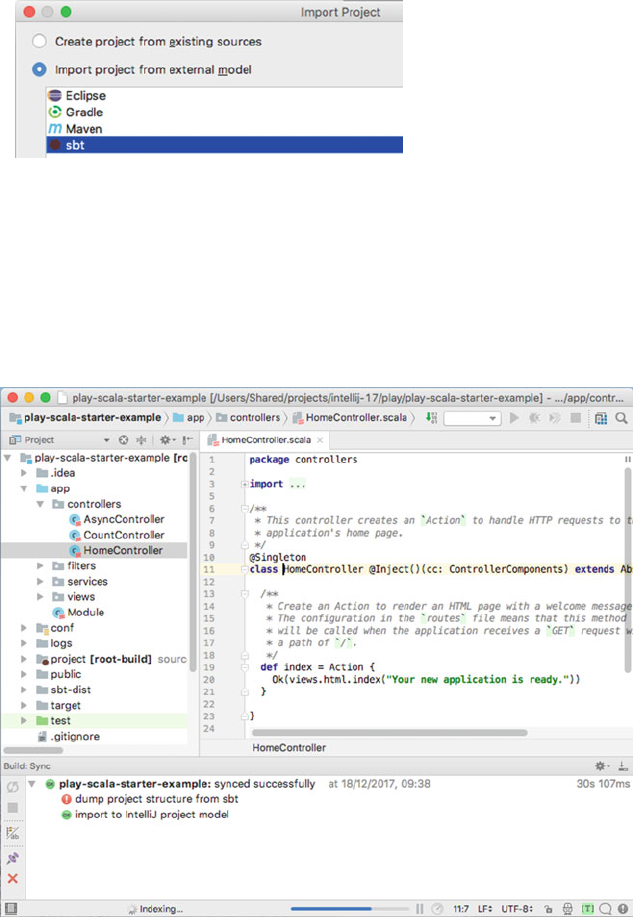Click the HomeController structure breadcrumb below editor
The image size is (633, 917).
click(x=289, y=747)
